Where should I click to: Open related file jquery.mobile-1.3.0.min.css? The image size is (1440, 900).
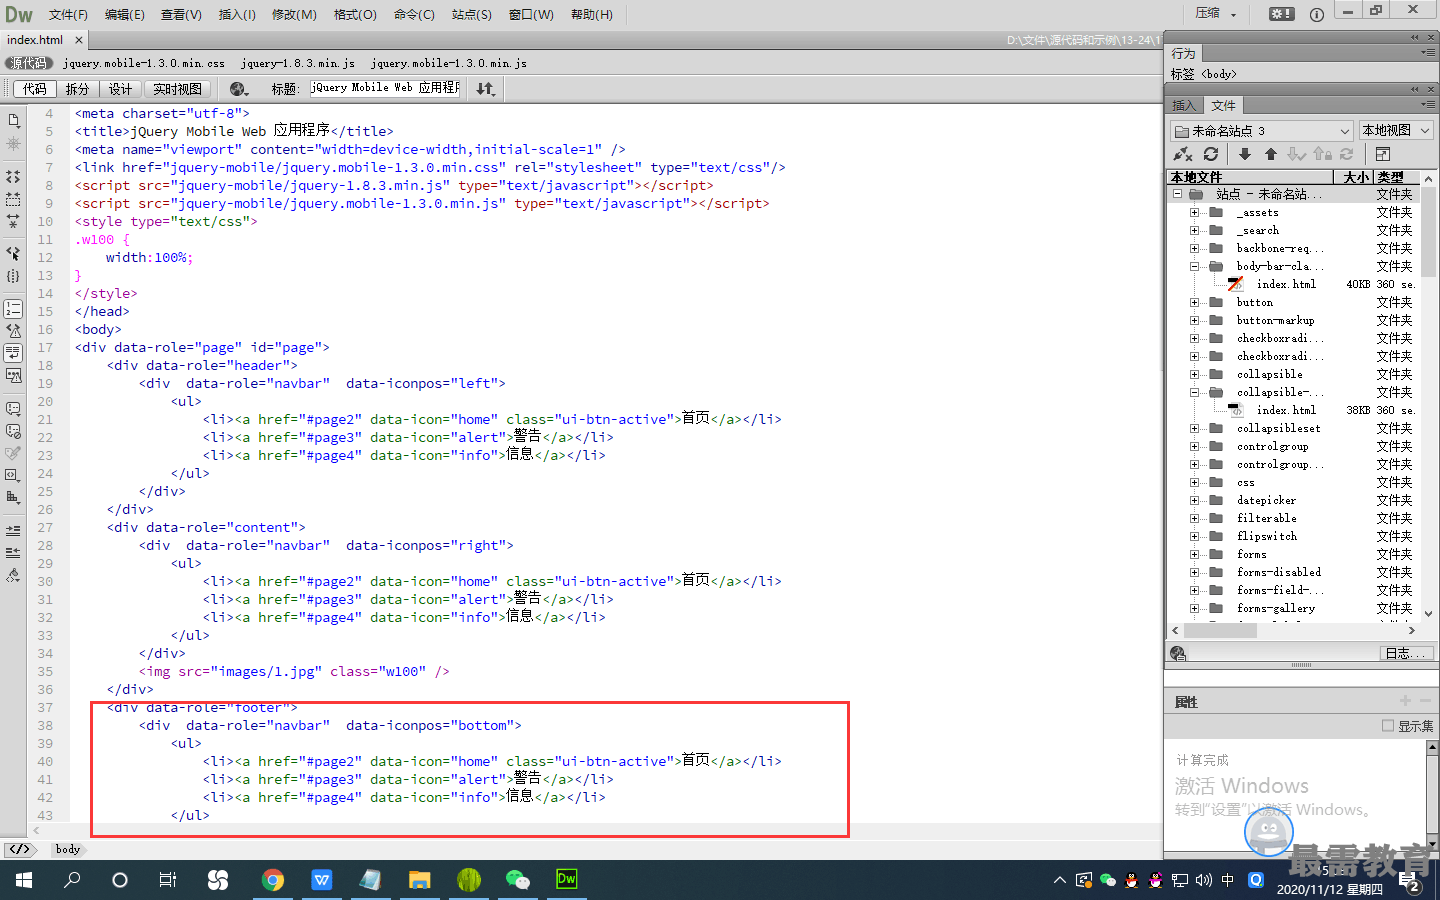pyautogui.click(x=144, y=63)
